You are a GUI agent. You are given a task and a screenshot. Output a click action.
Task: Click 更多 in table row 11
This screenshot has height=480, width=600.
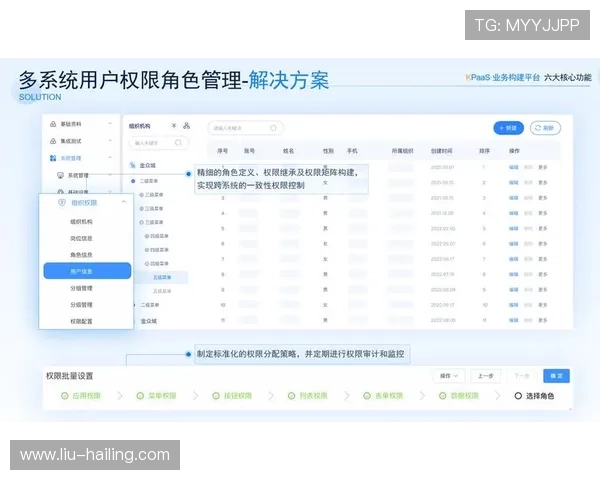(543, 320)
